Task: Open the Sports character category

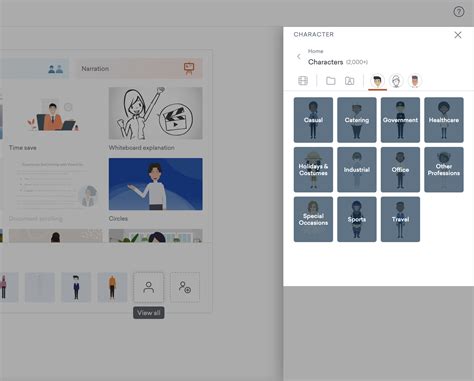Action: coord(357,219)
